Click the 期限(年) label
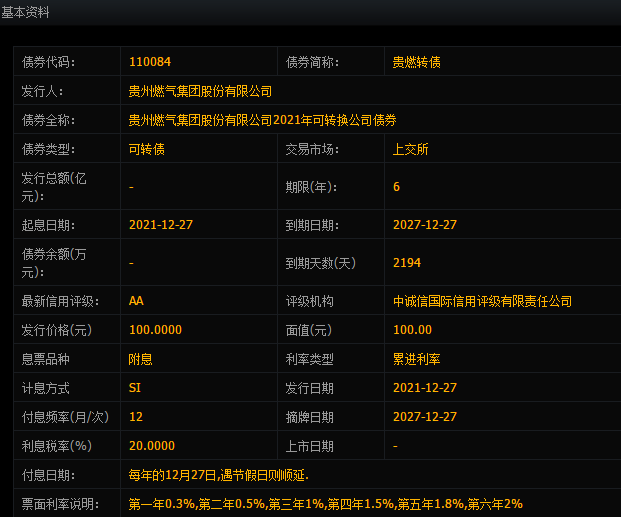 pyautogui.click(x=311, y=187)
